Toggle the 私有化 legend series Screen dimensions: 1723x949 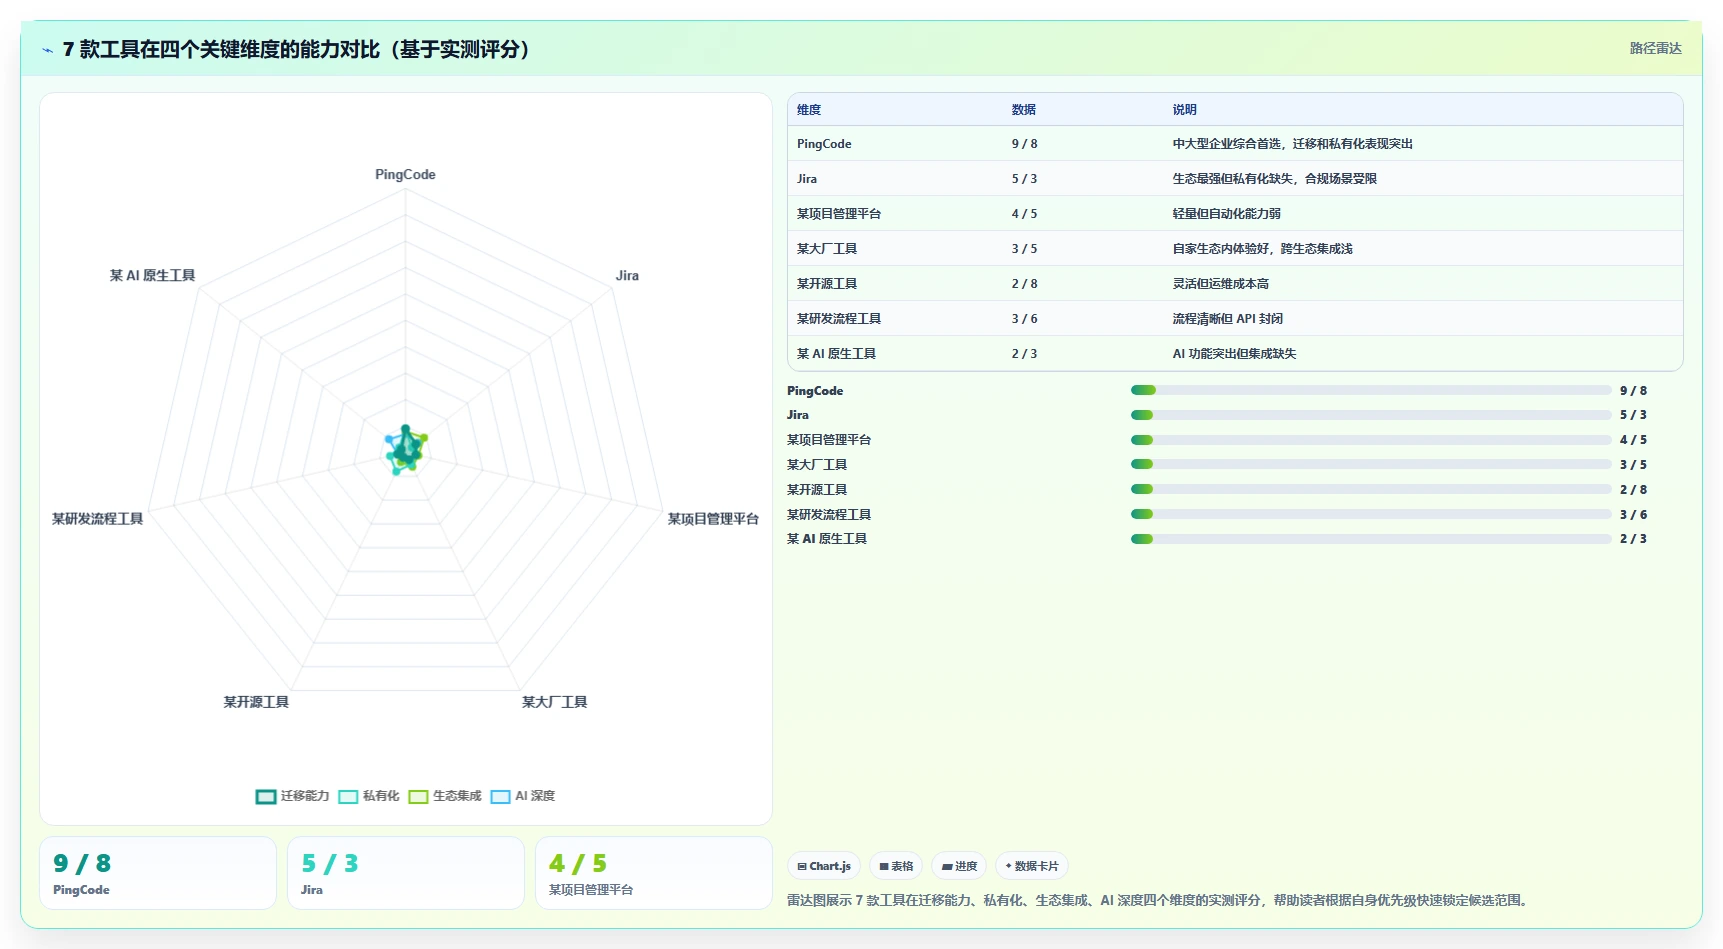click(368, 796)
